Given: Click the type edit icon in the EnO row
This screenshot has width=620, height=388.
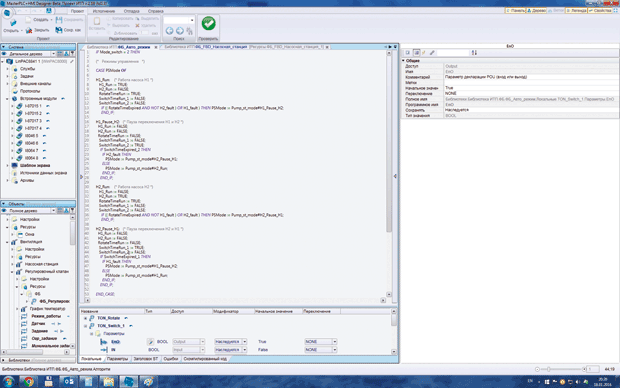Looking at the screenshot, I should click(150, 342).
